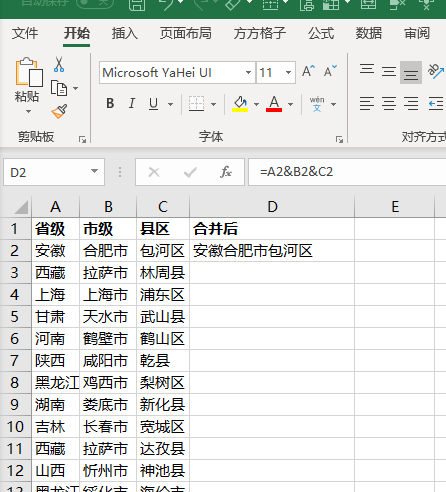Select row 5 header

[x=15, y=317]
